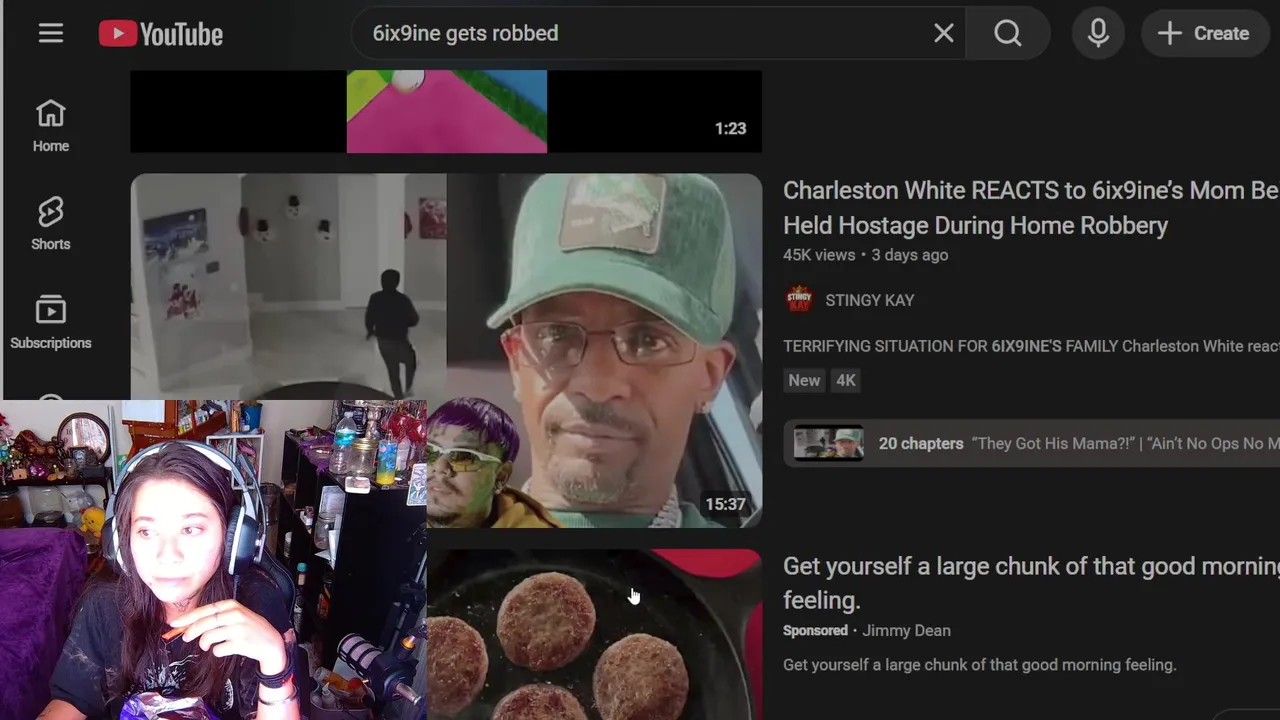Click the chapter preview thumbnail image
Viewport: 1280px width, 720px height.
point(828,443)
